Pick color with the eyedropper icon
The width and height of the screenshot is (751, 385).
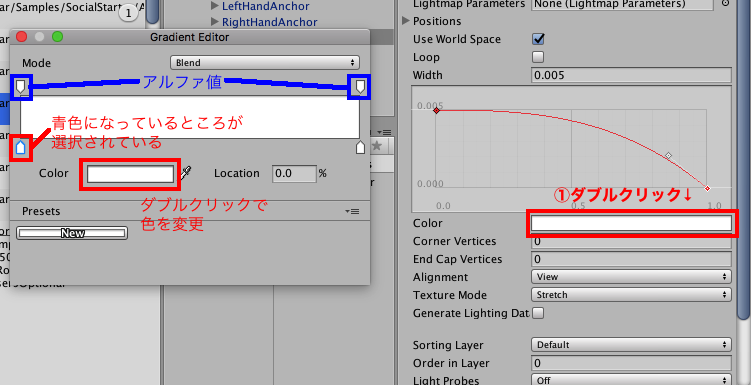[x=186, y=173]
